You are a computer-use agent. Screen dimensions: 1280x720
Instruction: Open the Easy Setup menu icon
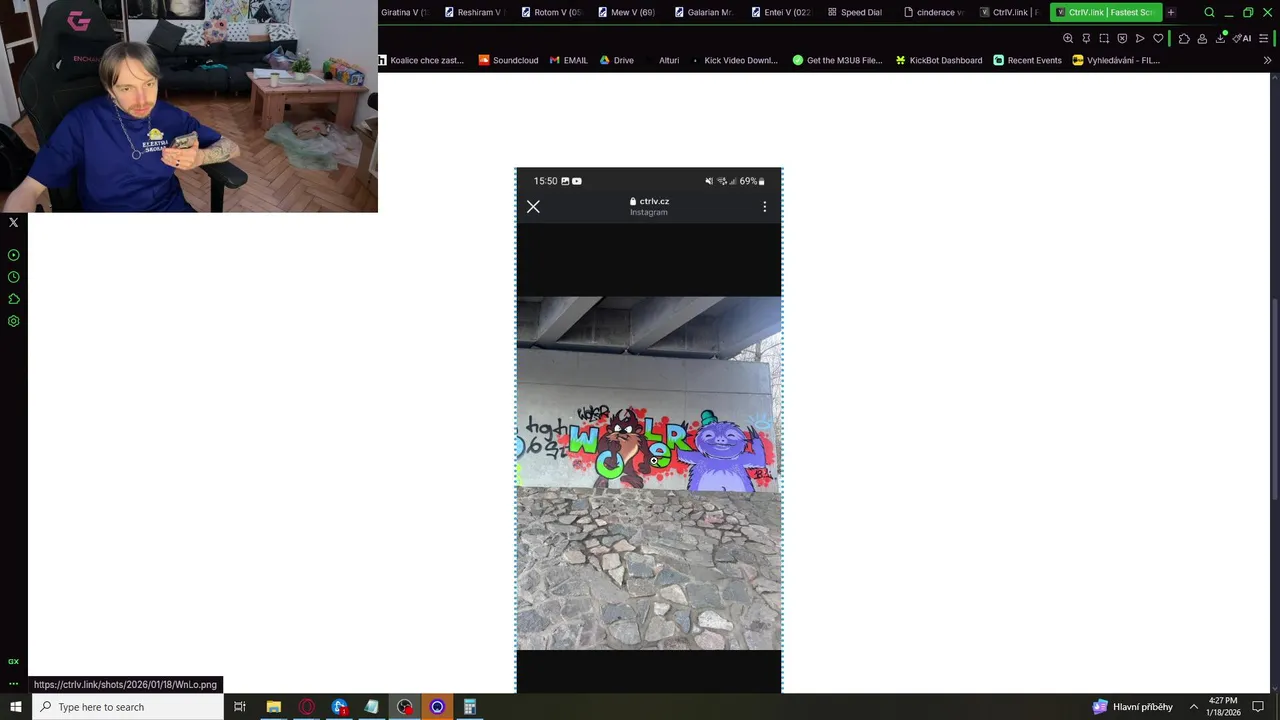coord(1262,38)
